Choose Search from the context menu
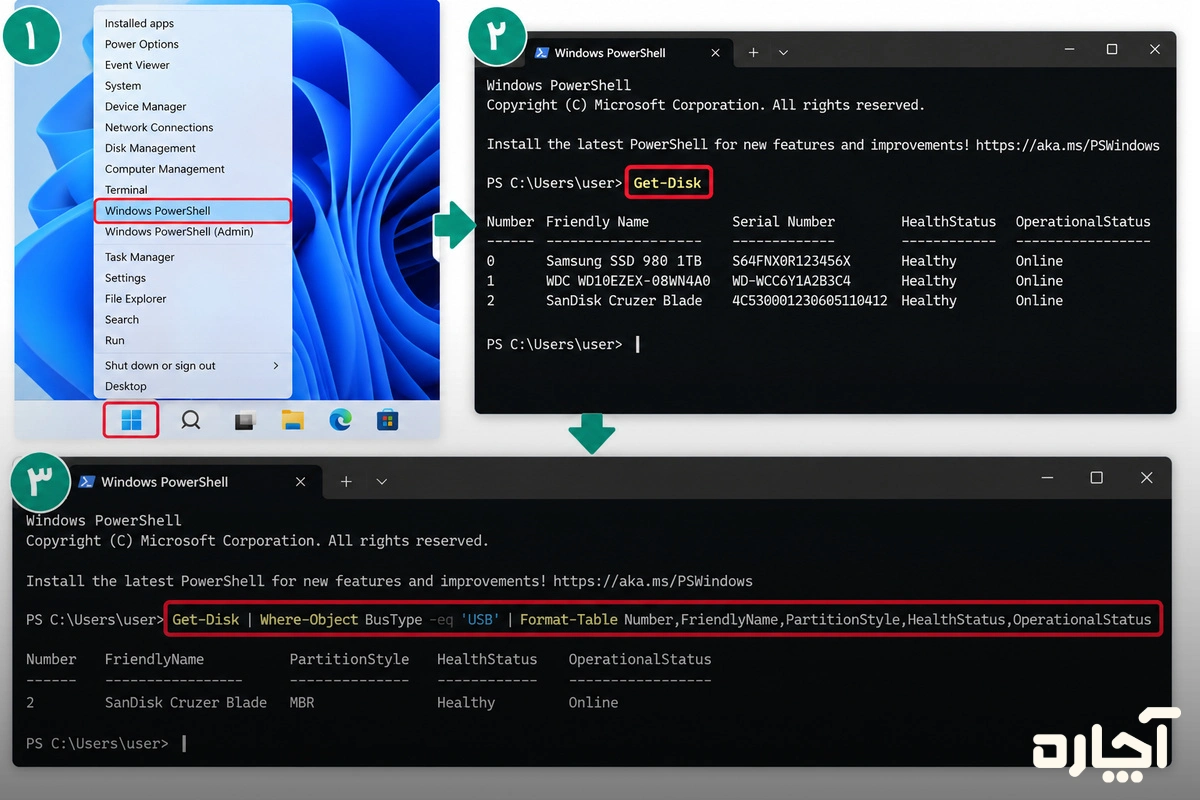1200x800 pixels. pyautogui.click(x=122, y=320)
